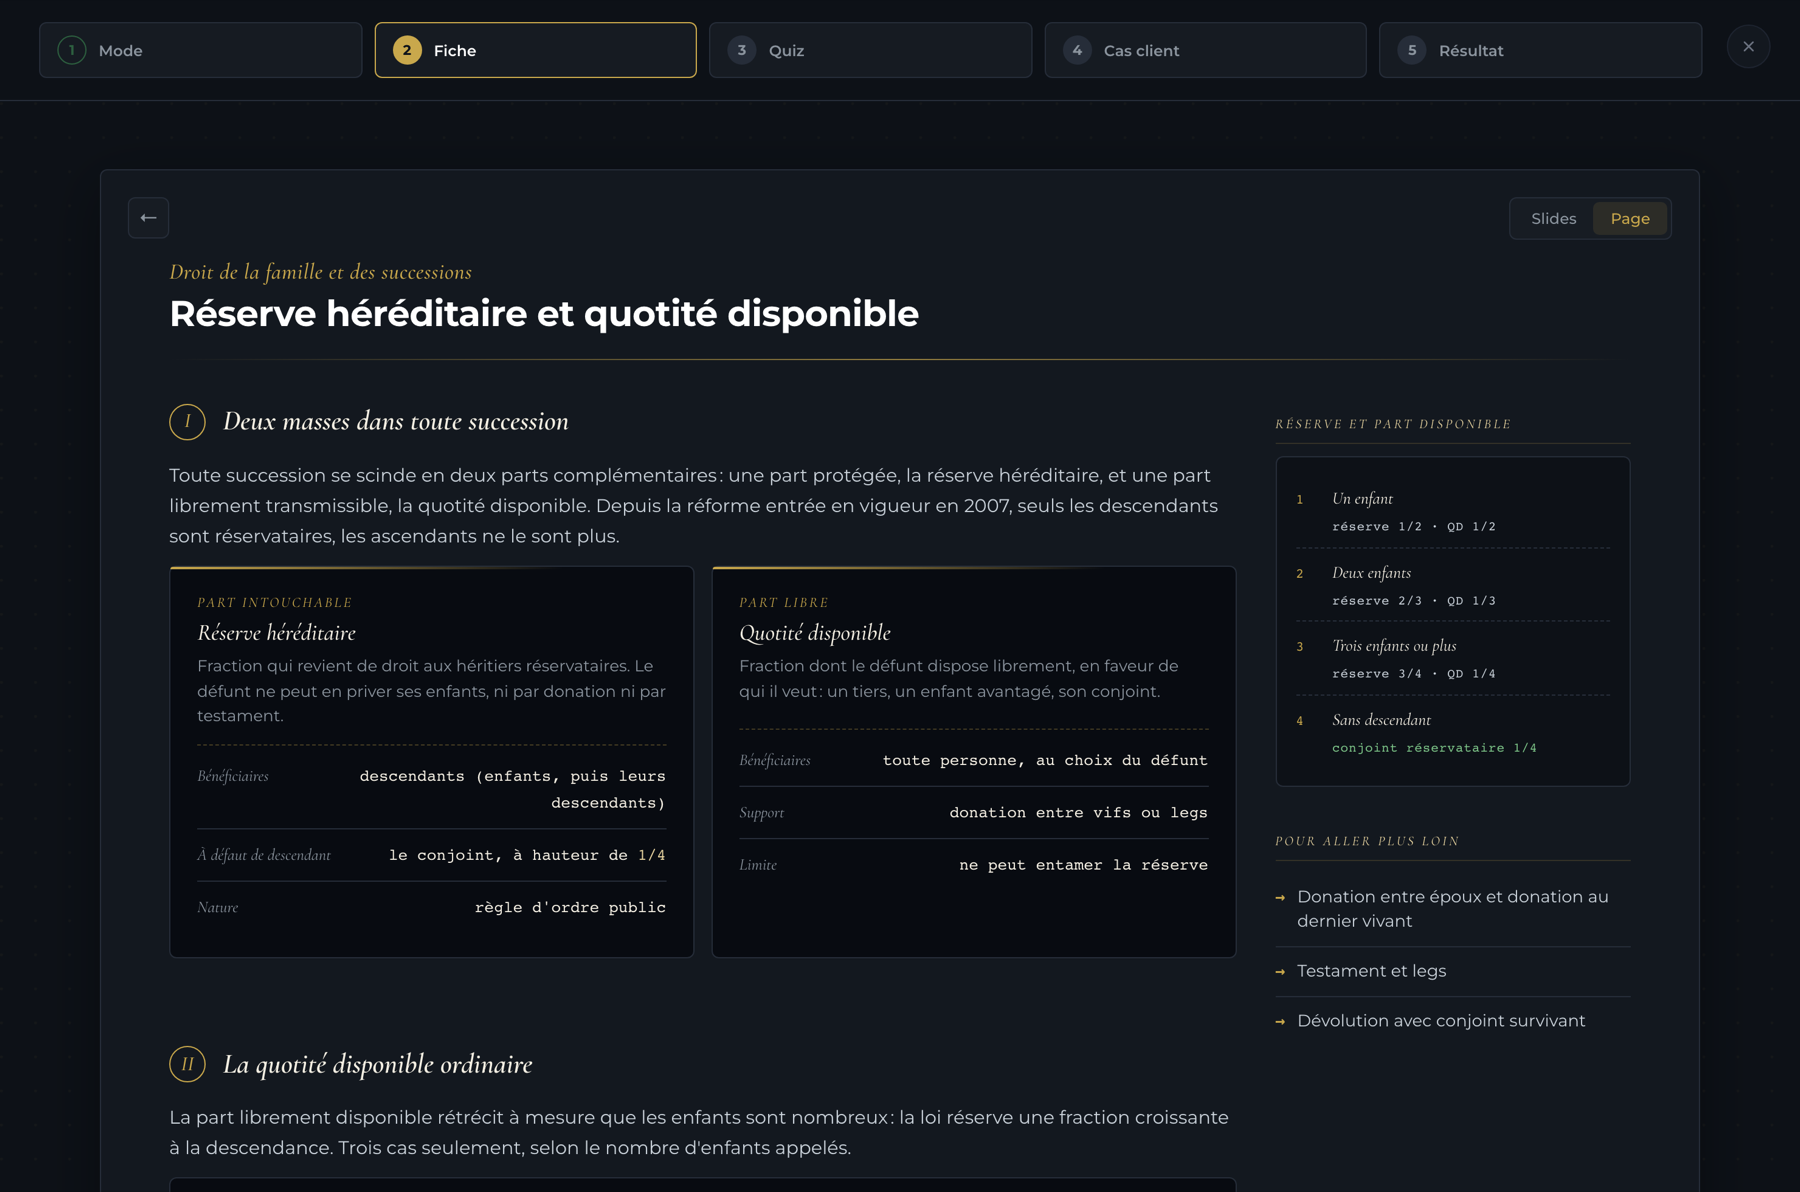Switch view to Slides
This screenshot has height=1192, width=1800.
point(1553,219)
